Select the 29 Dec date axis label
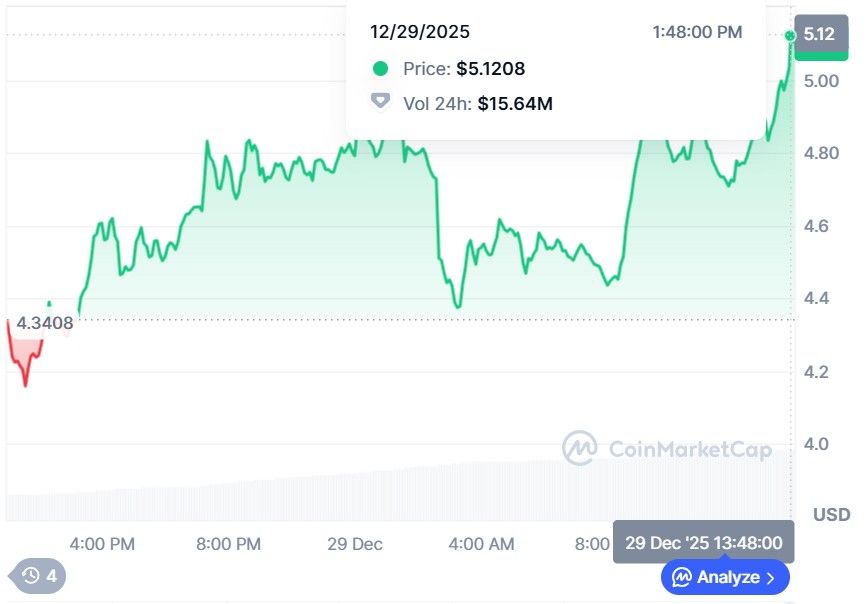Screen dimensions: 868x604 pos(355,544)
